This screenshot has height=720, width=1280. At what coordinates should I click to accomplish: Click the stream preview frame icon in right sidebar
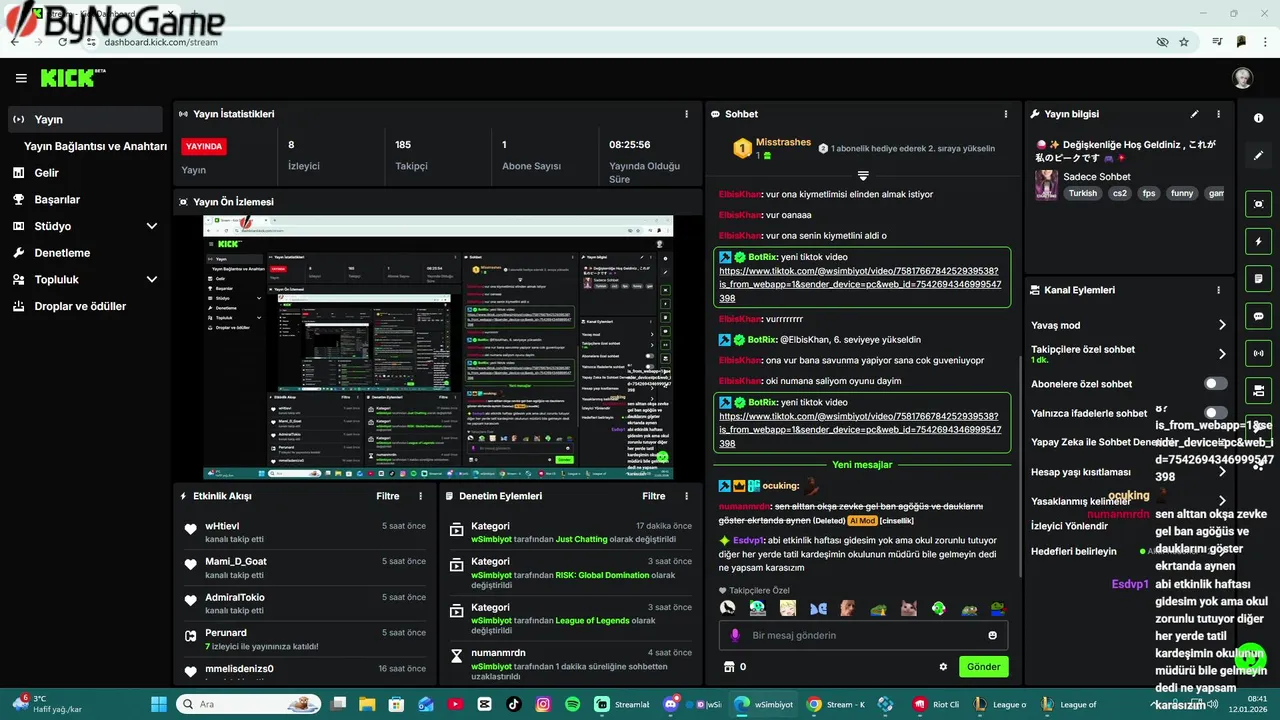(1258, 204)
